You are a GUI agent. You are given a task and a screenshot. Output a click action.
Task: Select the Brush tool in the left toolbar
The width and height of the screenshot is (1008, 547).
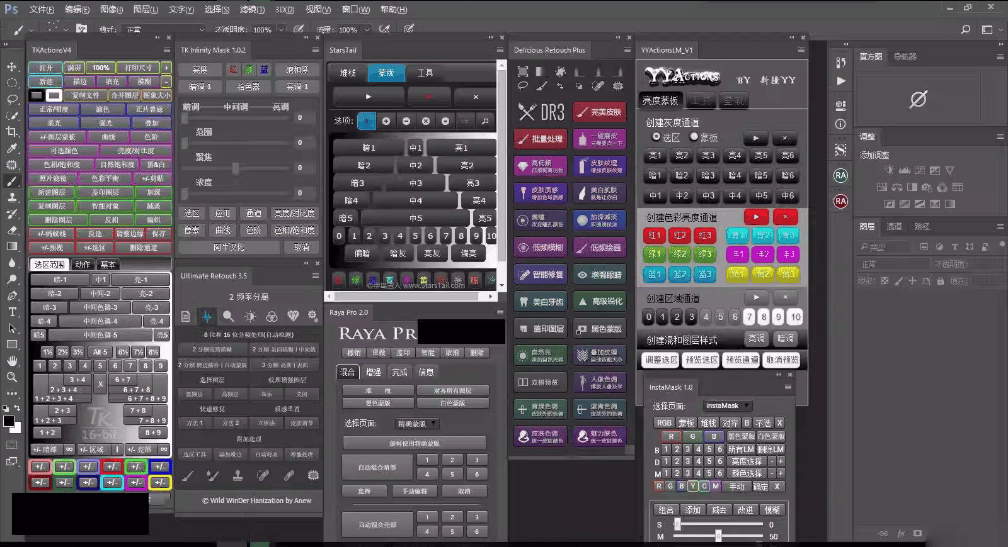pos(12,181)
